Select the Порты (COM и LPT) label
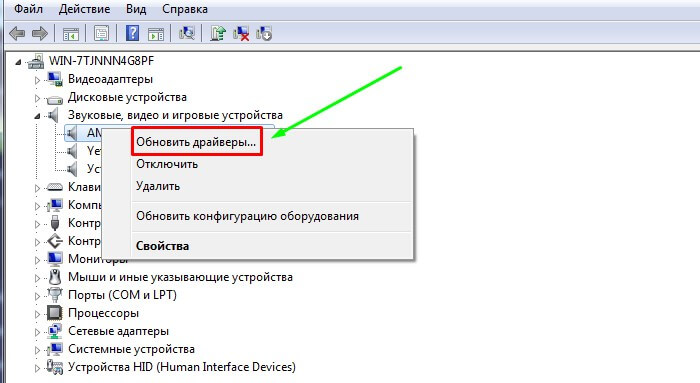 122,295
